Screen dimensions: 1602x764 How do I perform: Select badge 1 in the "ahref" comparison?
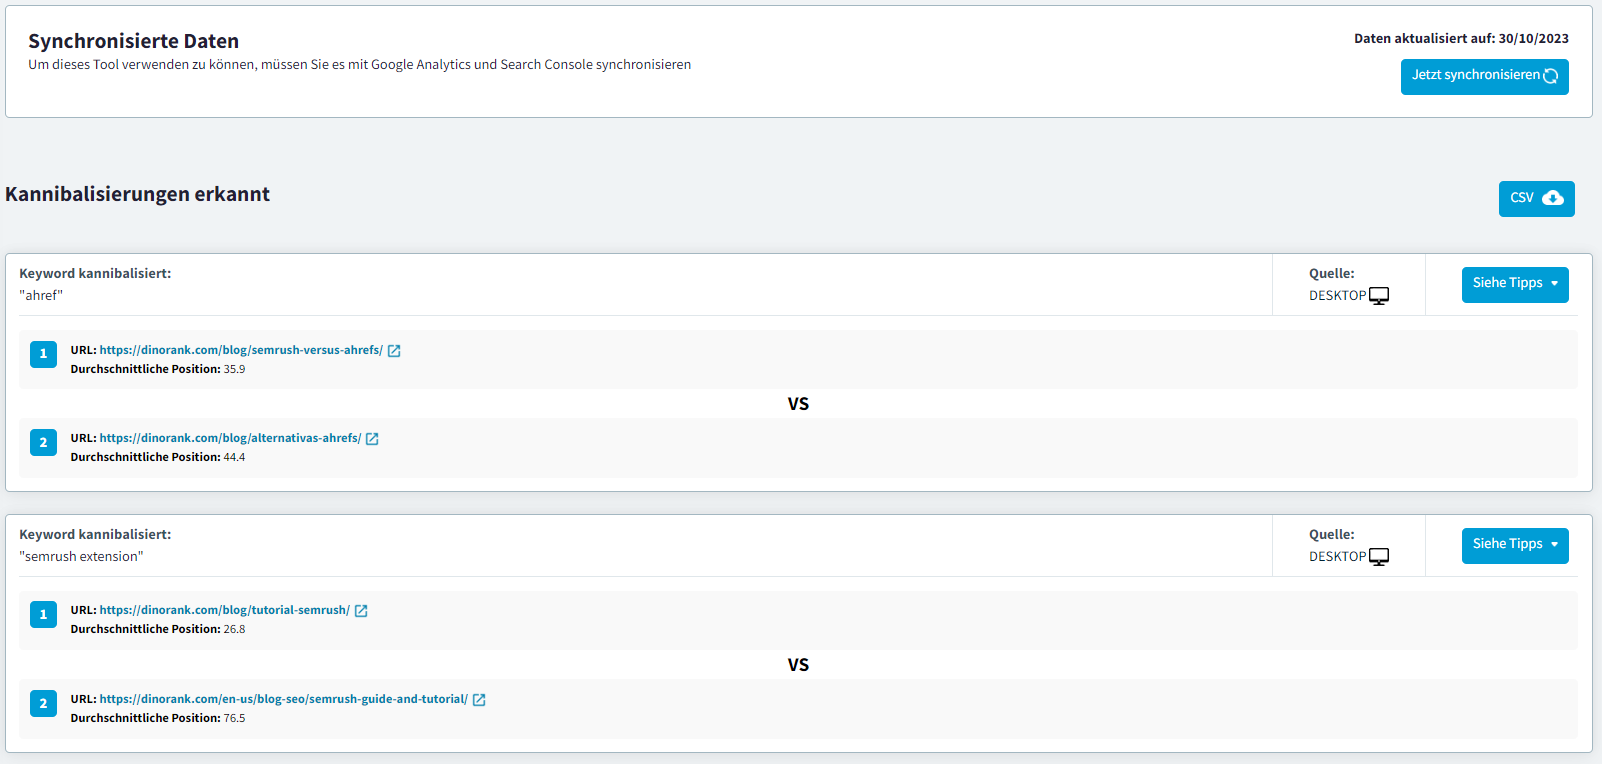(43, 354)
